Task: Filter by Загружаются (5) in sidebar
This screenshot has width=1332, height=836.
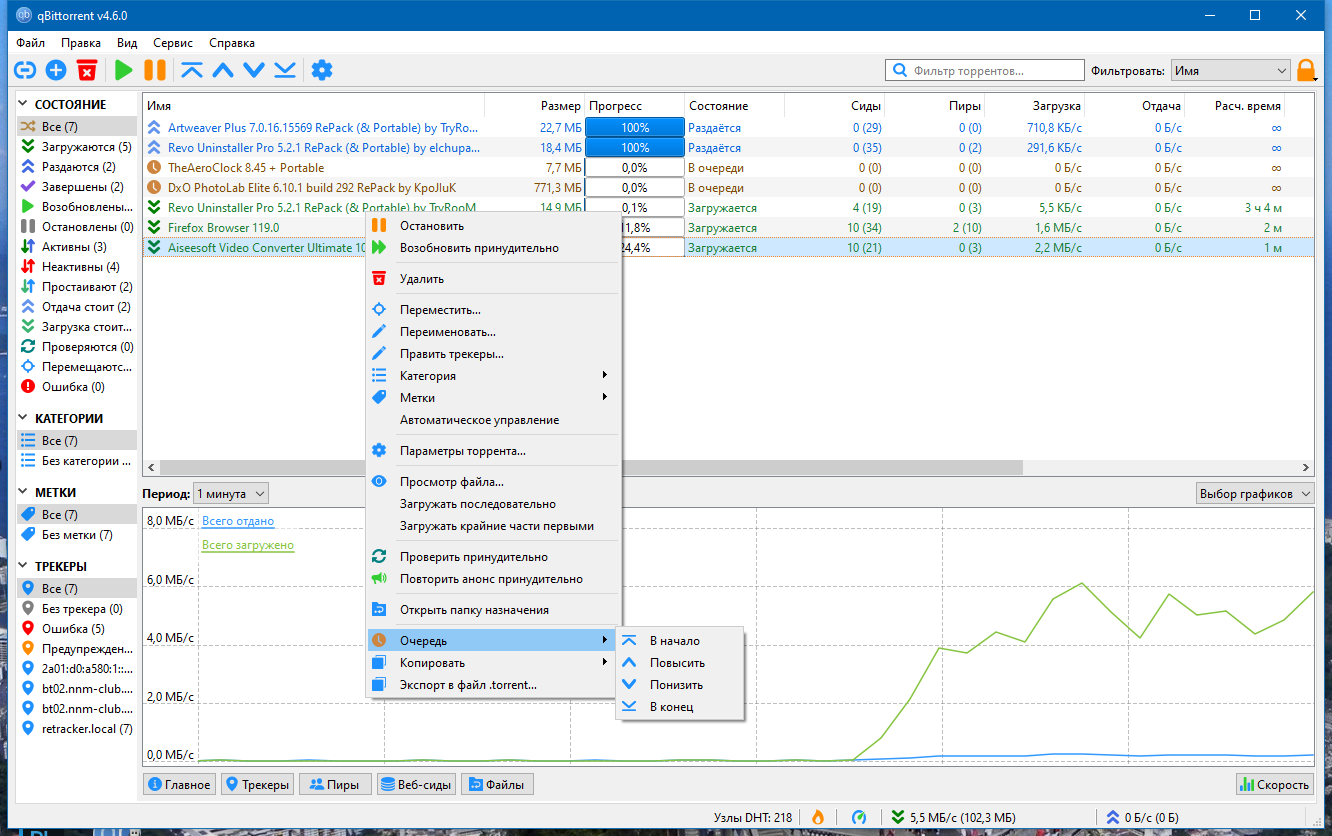Action: click(77, 147)
